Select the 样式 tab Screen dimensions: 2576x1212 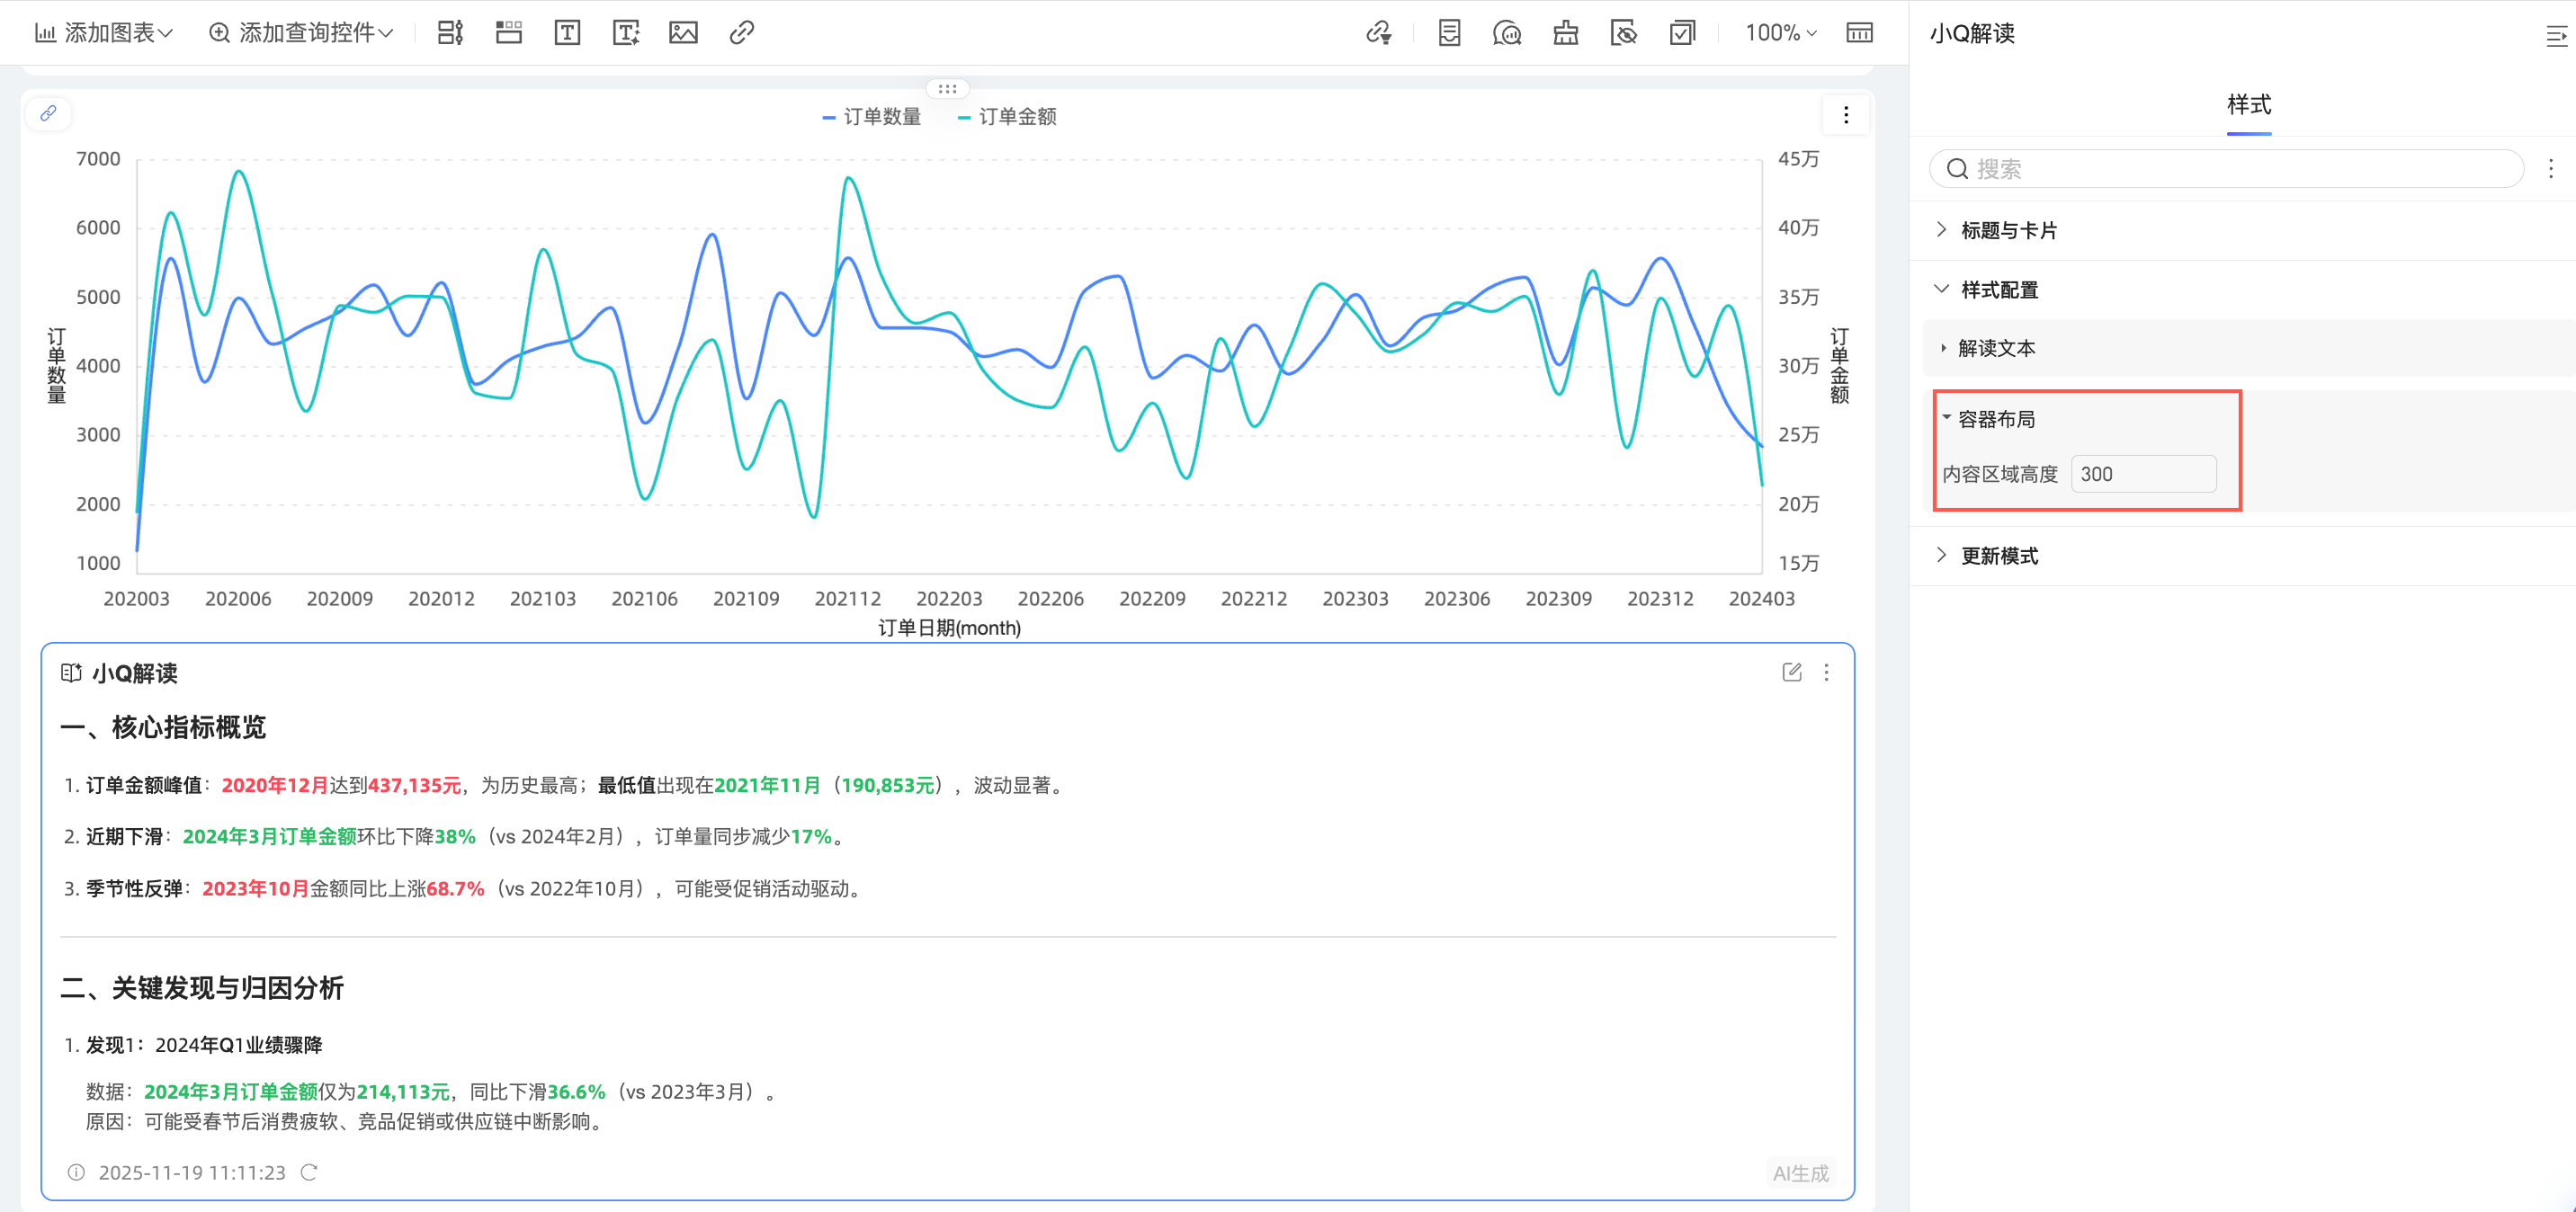(2248, 104)
